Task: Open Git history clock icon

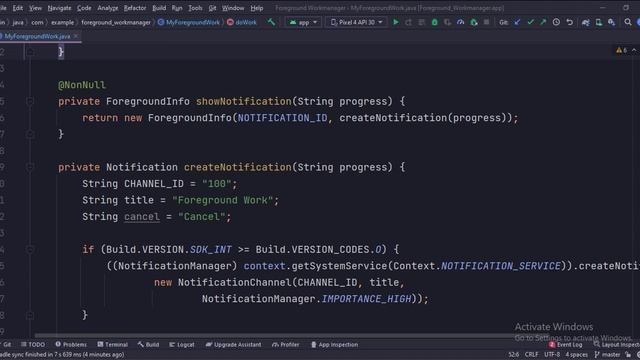Action: click(x=556, y=22)
